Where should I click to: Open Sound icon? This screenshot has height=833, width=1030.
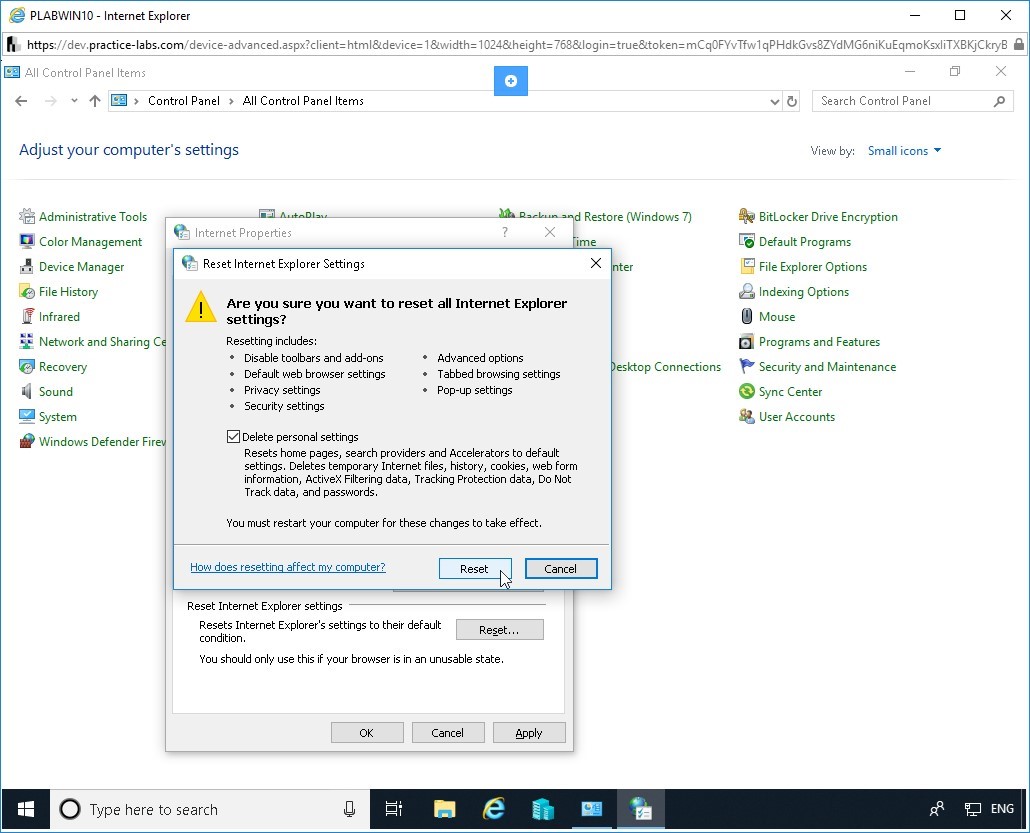tap(27, 391)
